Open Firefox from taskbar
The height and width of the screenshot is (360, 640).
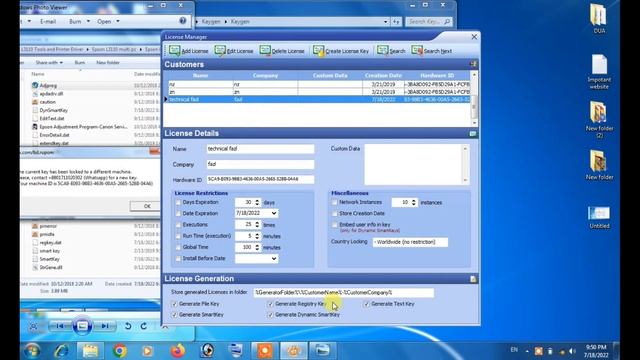click(178, 351)
